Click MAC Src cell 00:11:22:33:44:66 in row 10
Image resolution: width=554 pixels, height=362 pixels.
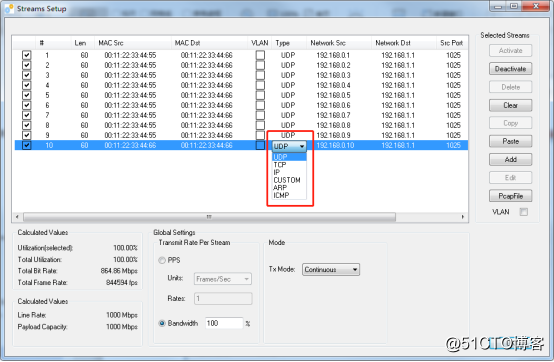[130, 145]
